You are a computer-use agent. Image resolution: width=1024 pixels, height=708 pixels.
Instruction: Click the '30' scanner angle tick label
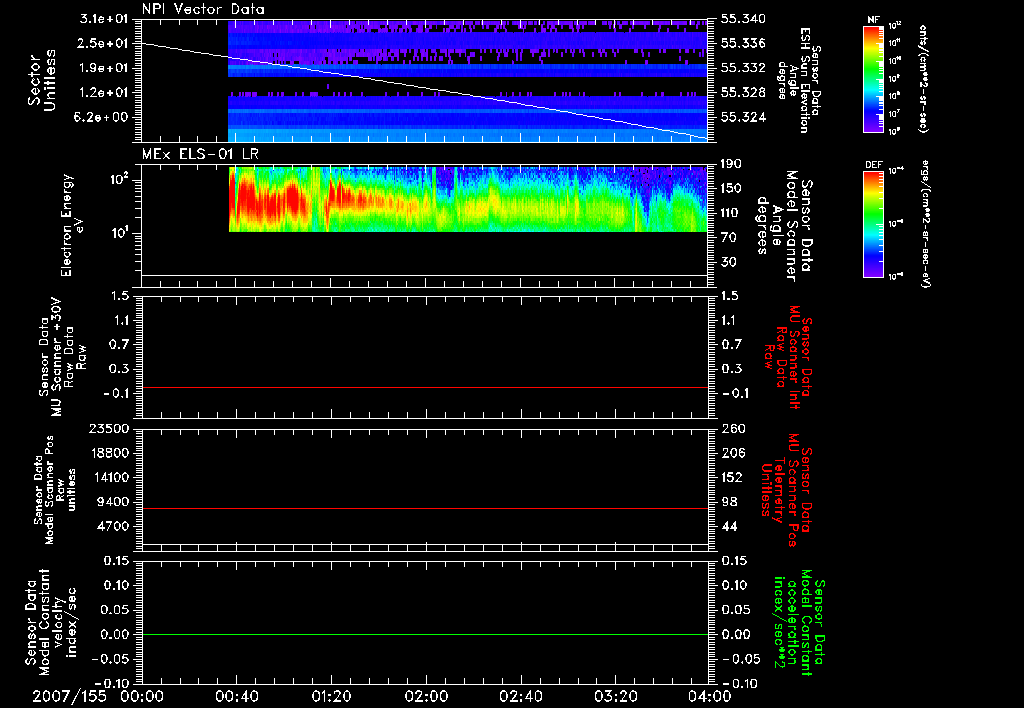point(729,262)
